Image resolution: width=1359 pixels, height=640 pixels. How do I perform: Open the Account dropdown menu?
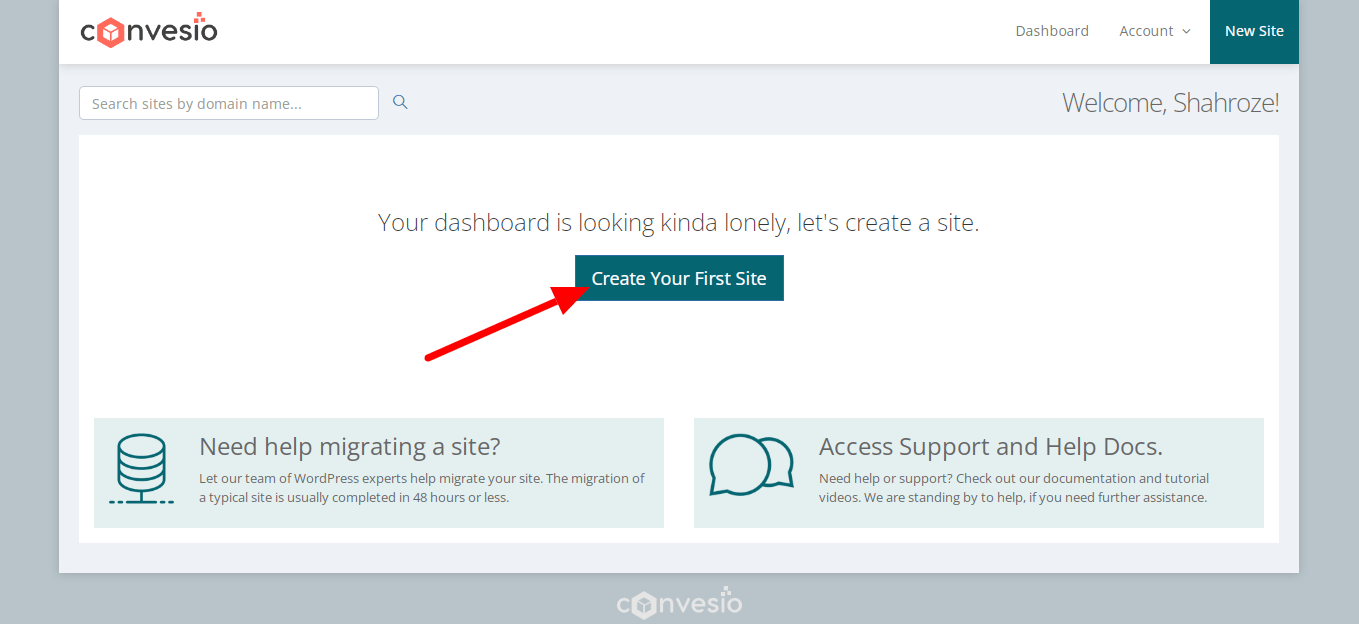tap(1147, 31)
